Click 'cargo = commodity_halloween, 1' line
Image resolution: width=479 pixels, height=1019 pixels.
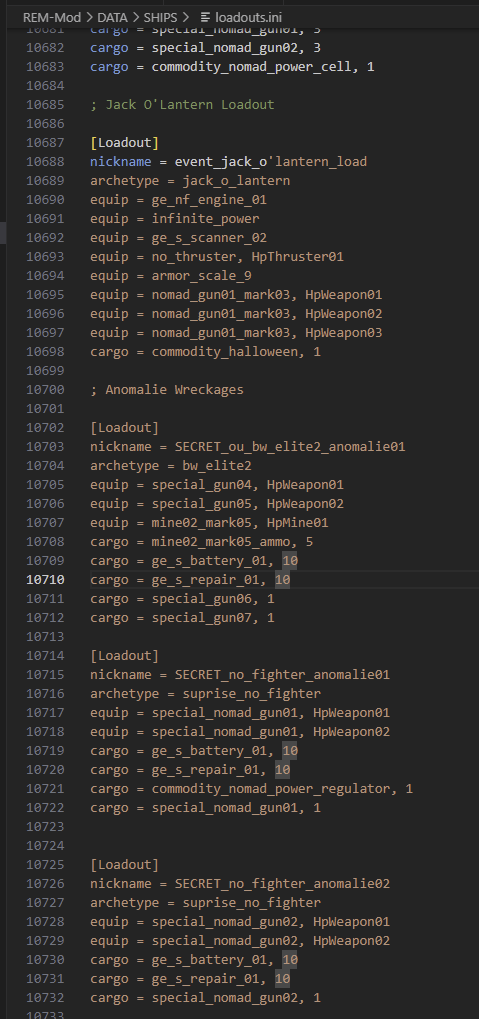click(x=205, y=352)
